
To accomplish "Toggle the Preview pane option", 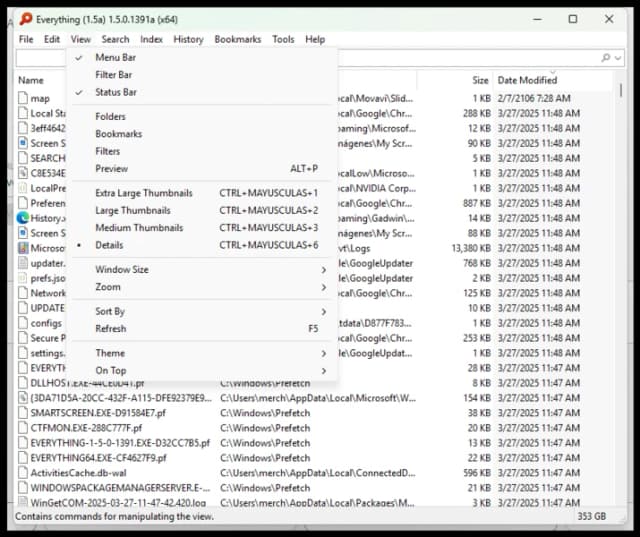I will tap(202, 169).
